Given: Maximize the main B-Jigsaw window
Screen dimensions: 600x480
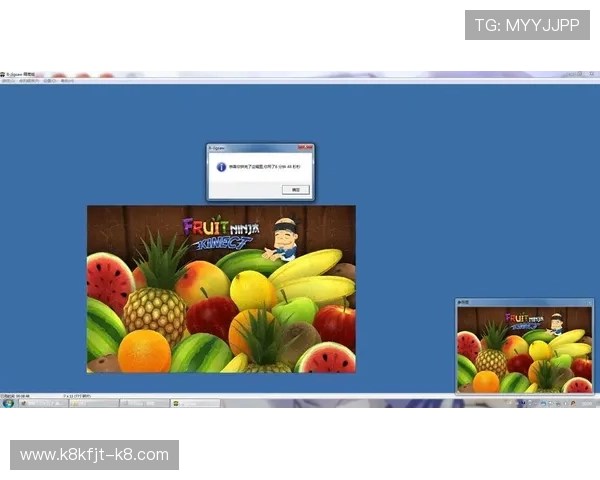Looking at the screenshot, I should [578, 74].
